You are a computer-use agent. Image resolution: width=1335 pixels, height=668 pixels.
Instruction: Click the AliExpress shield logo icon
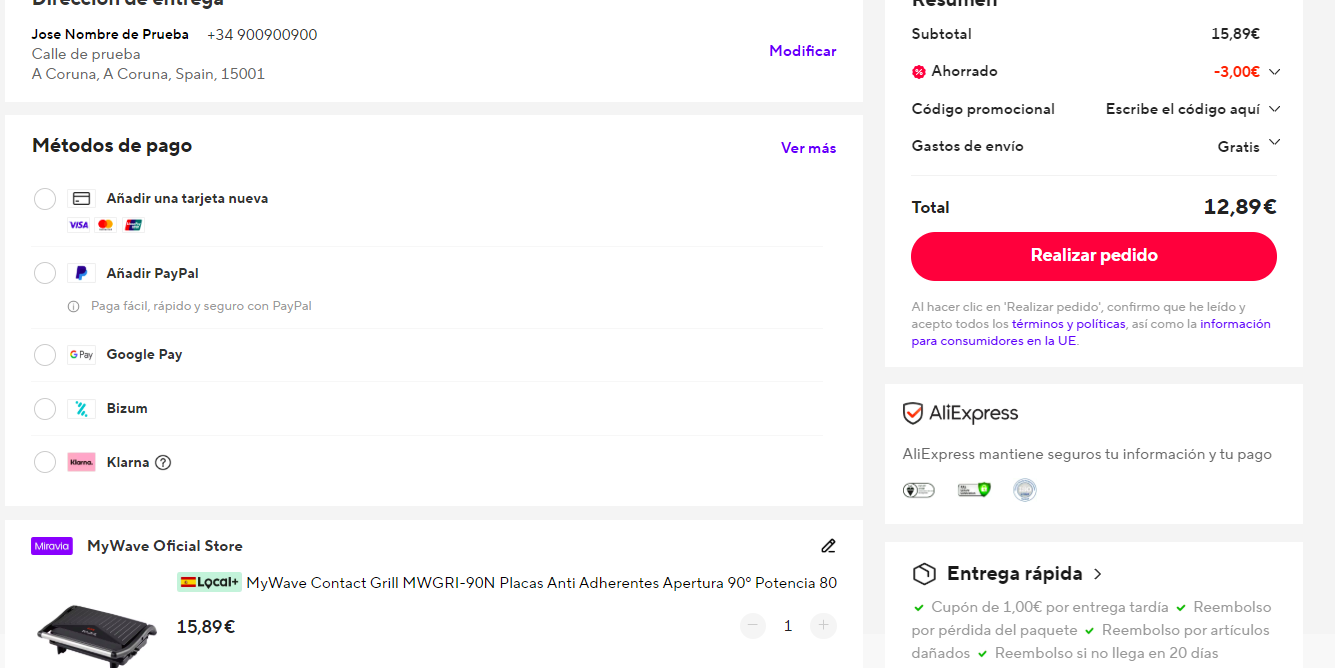912,413
